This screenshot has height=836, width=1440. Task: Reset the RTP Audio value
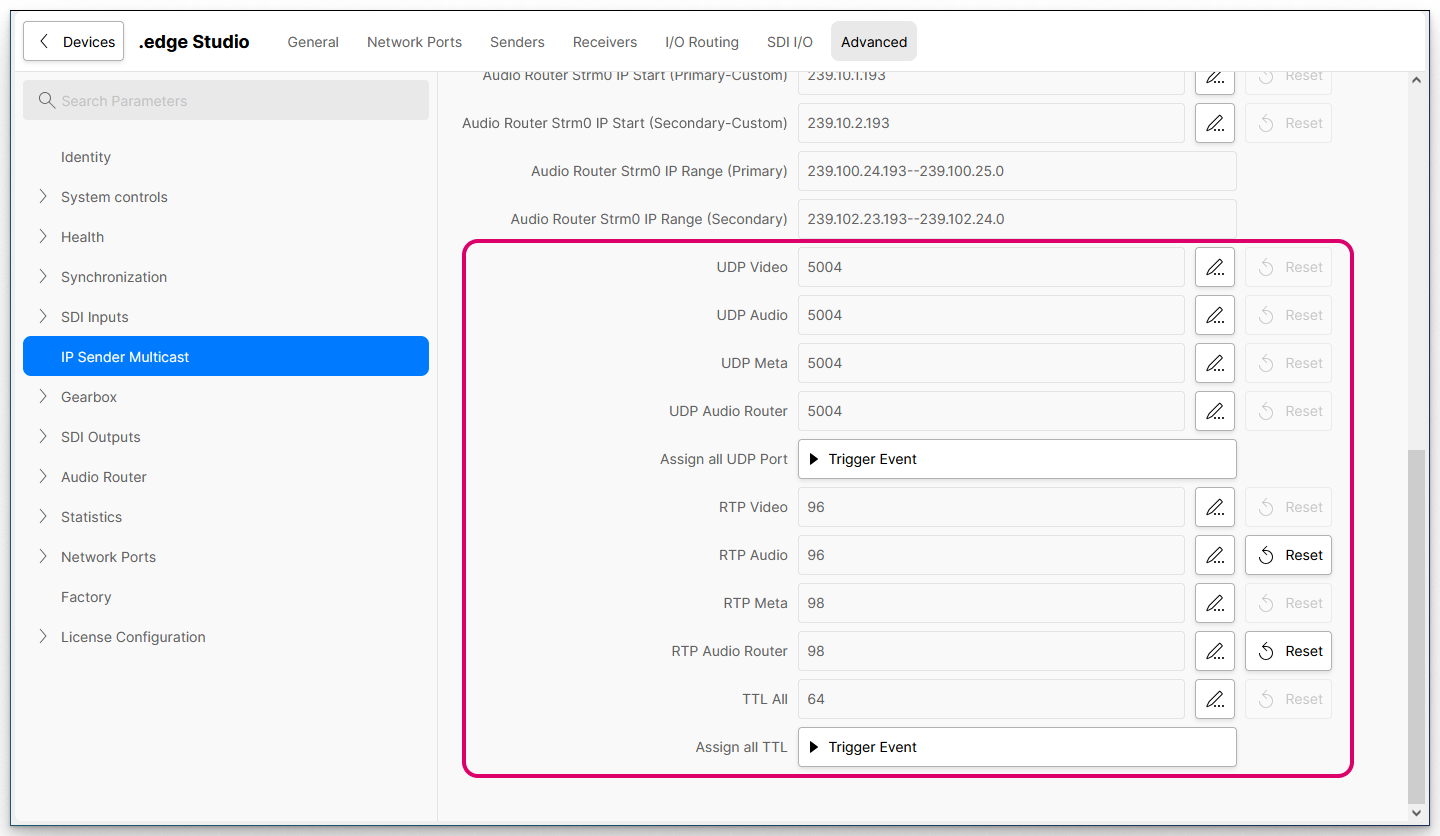pyautogui.click(x=1288, y=555)
